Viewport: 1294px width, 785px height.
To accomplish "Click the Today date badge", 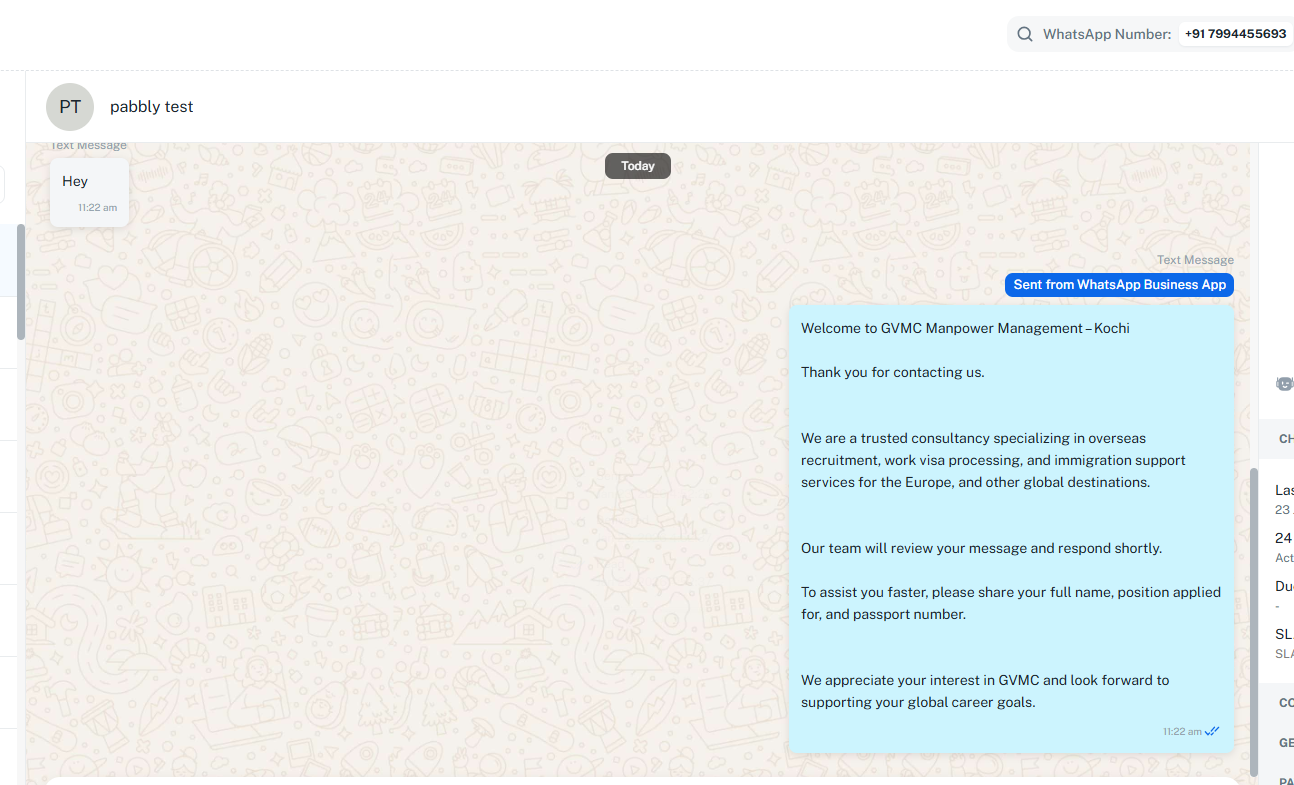I will coord(637,166).
